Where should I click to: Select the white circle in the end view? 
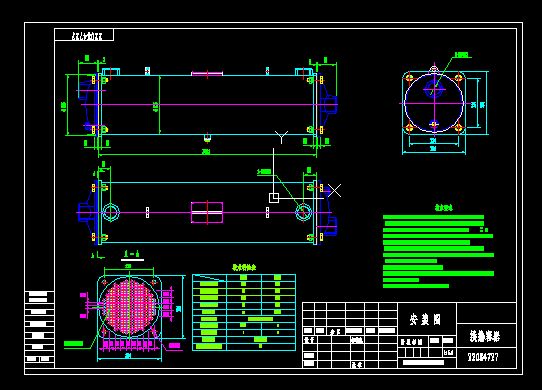[x=434, y=103]
